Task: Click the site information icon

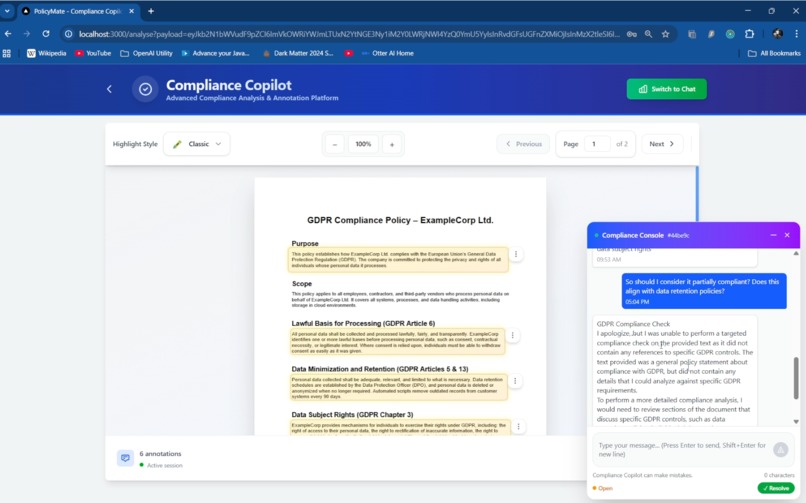Action: [x=68, y=34]
